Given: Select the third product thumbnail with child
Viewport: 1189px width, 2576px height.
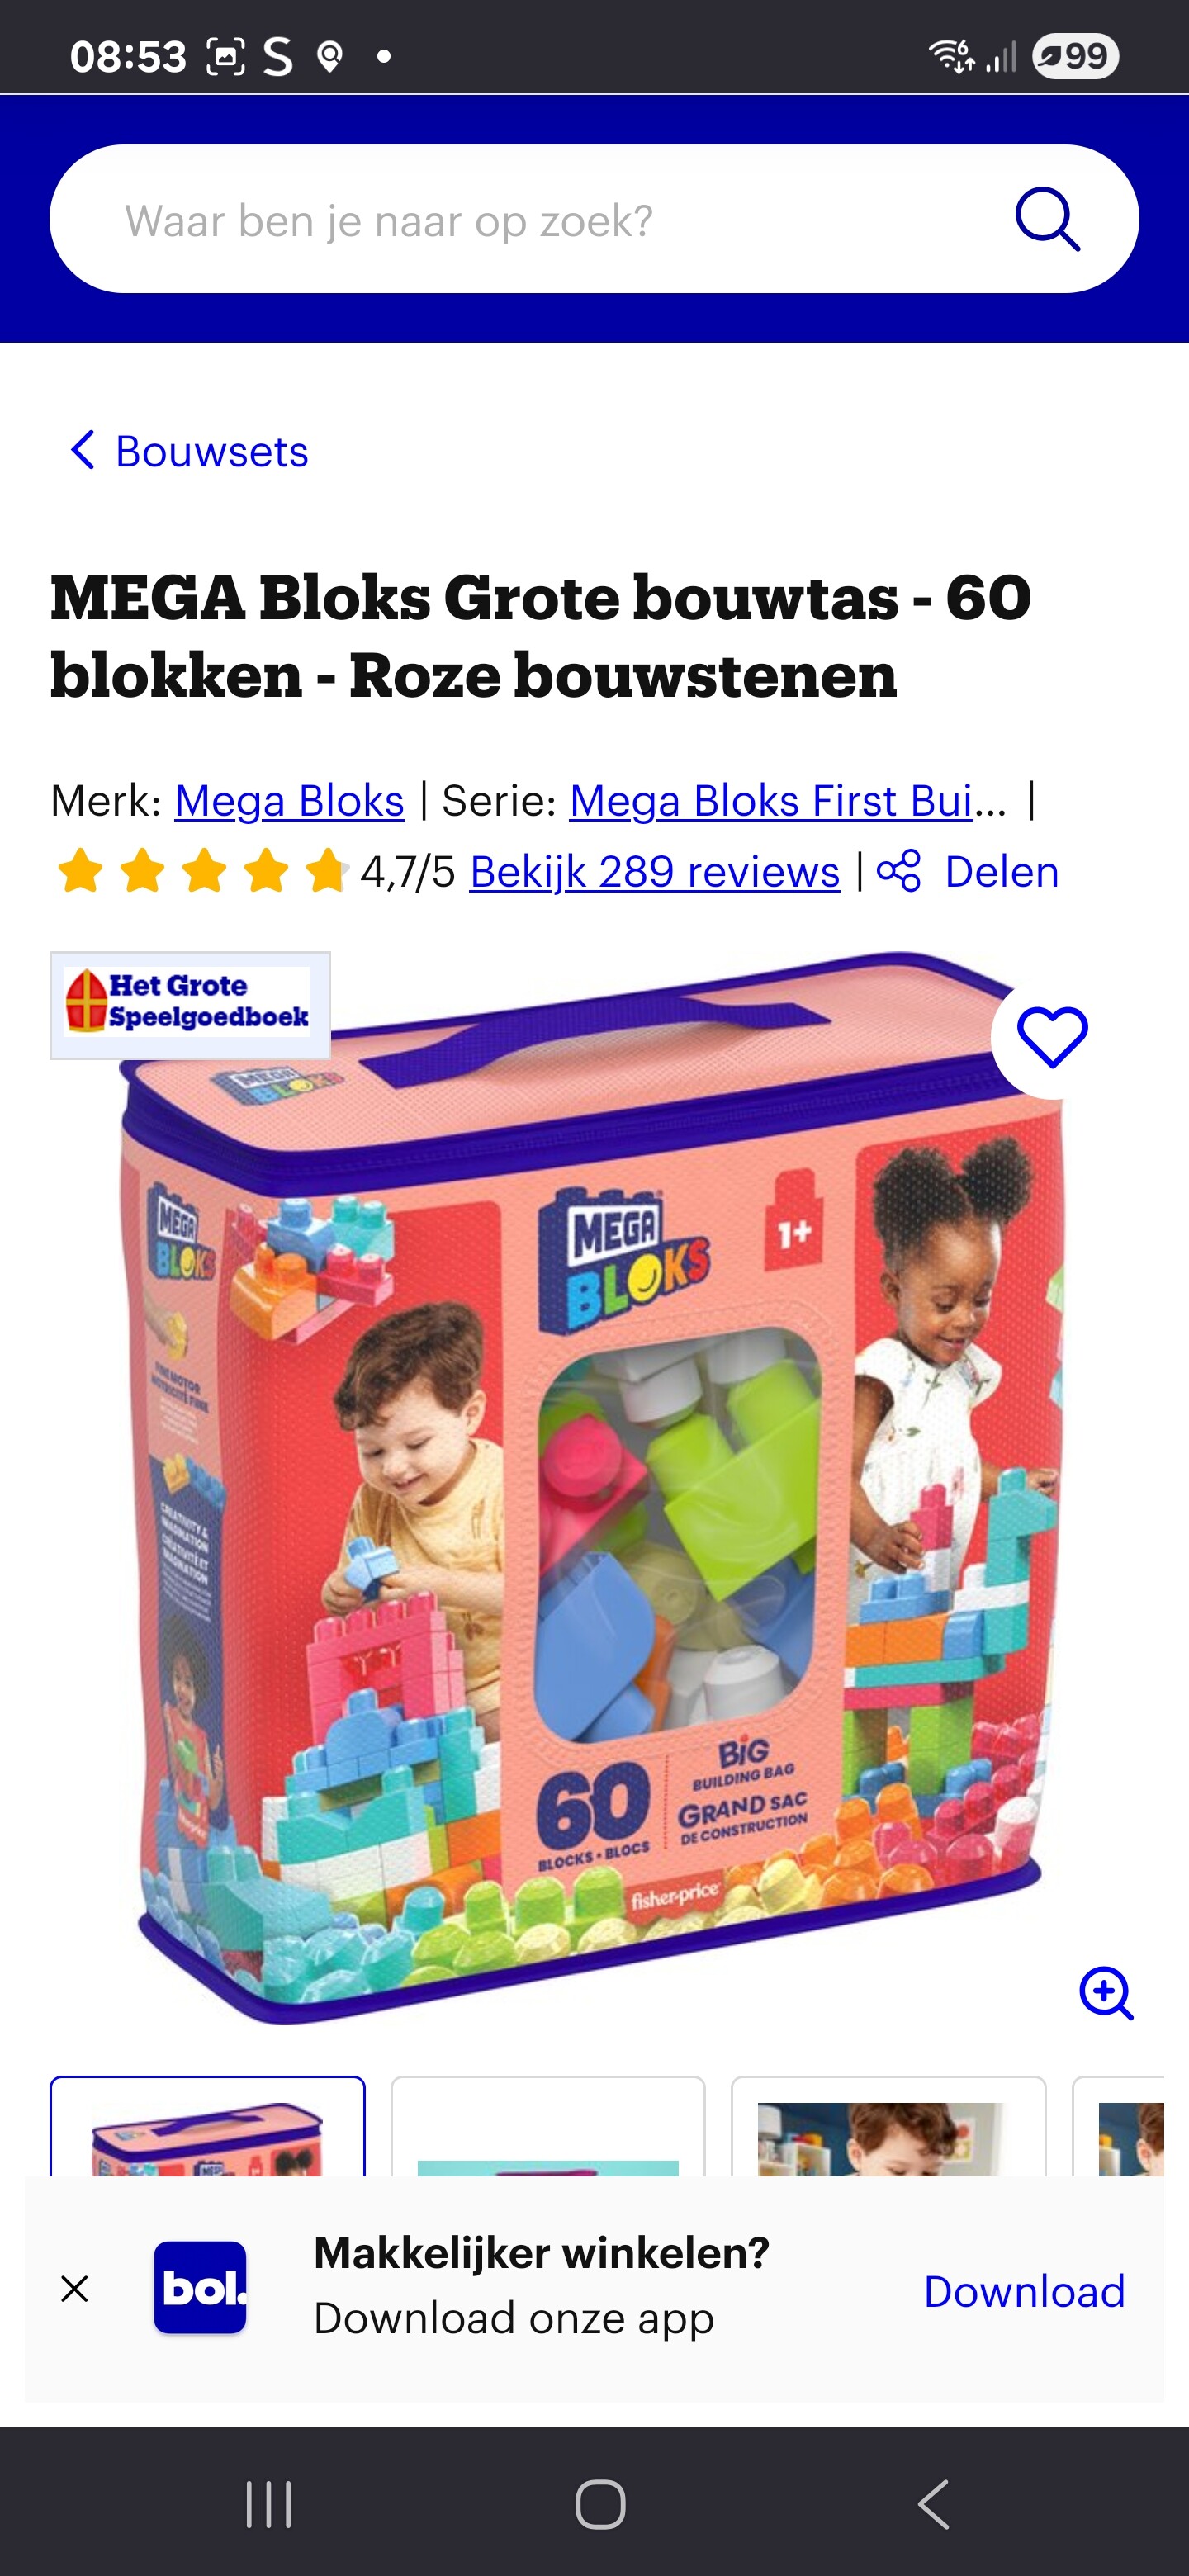Looking at the screenshot, I should point(888,2126).
